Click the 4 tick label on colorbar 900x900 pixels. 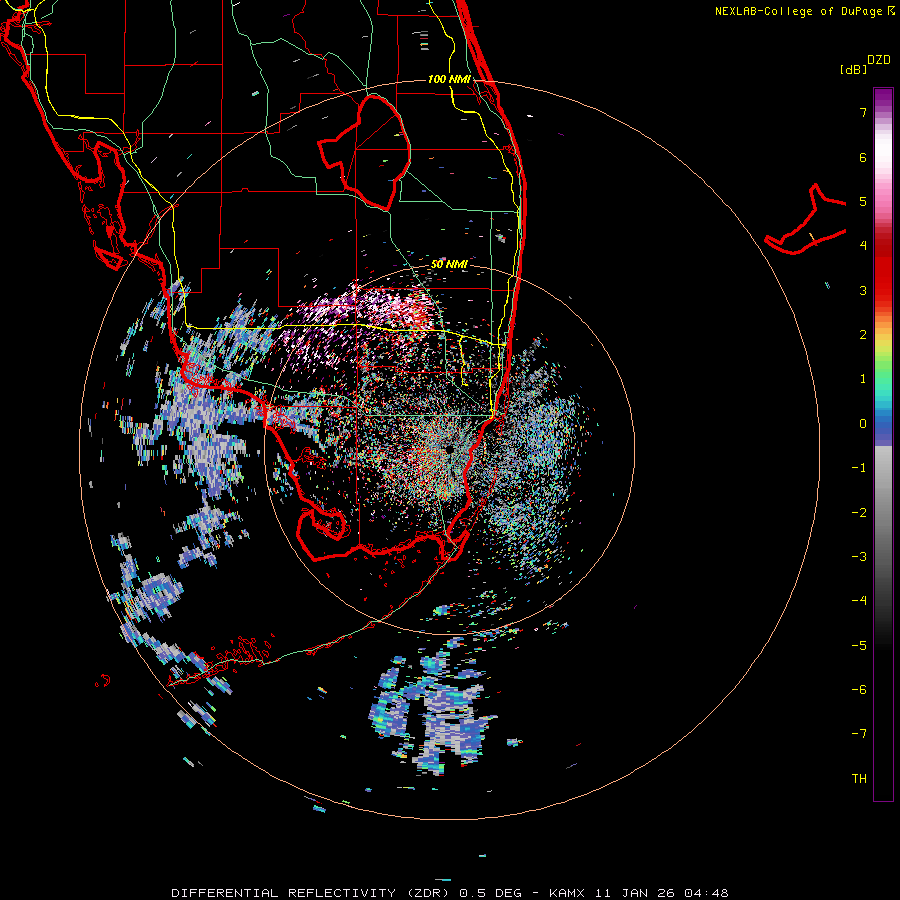pyautogui.click(x=863, y=246)
